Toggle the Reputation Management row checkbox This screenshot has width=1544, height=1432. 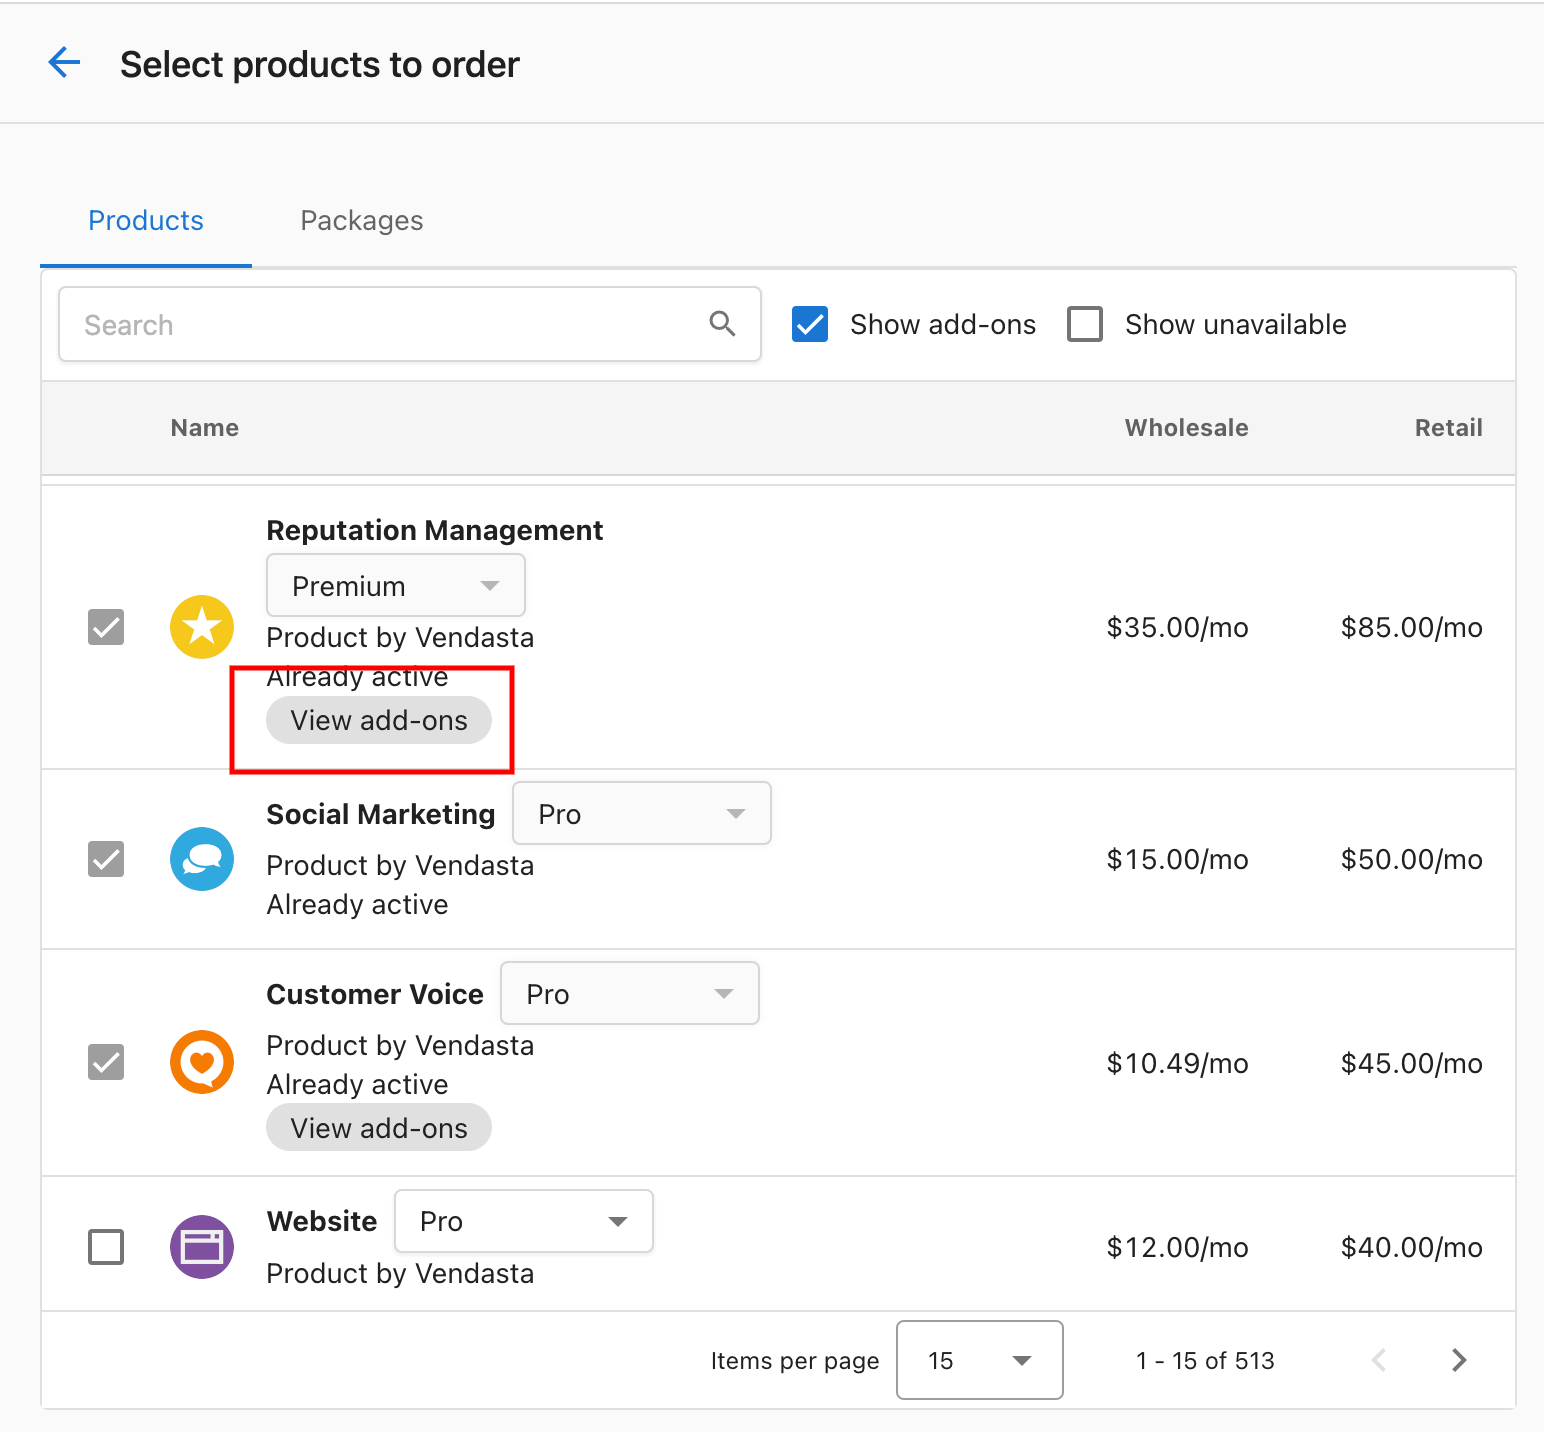click(x=106, y=627)
